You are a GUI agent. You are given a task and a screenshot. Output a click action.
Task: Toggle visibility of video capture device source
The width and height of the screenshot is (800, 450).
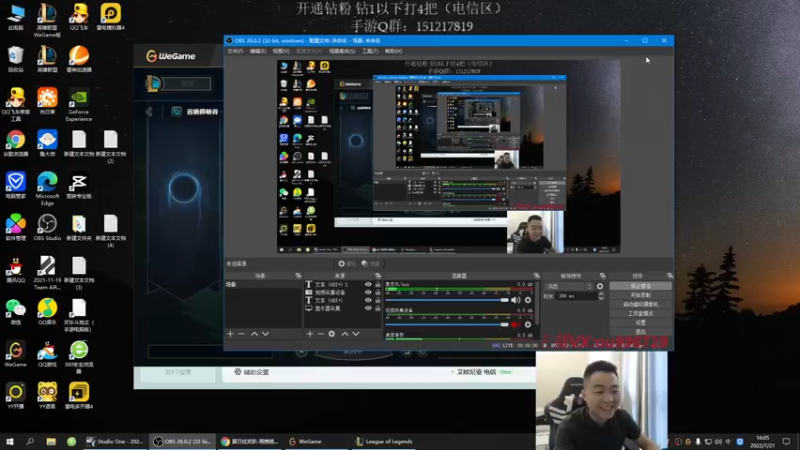(368, 292)
